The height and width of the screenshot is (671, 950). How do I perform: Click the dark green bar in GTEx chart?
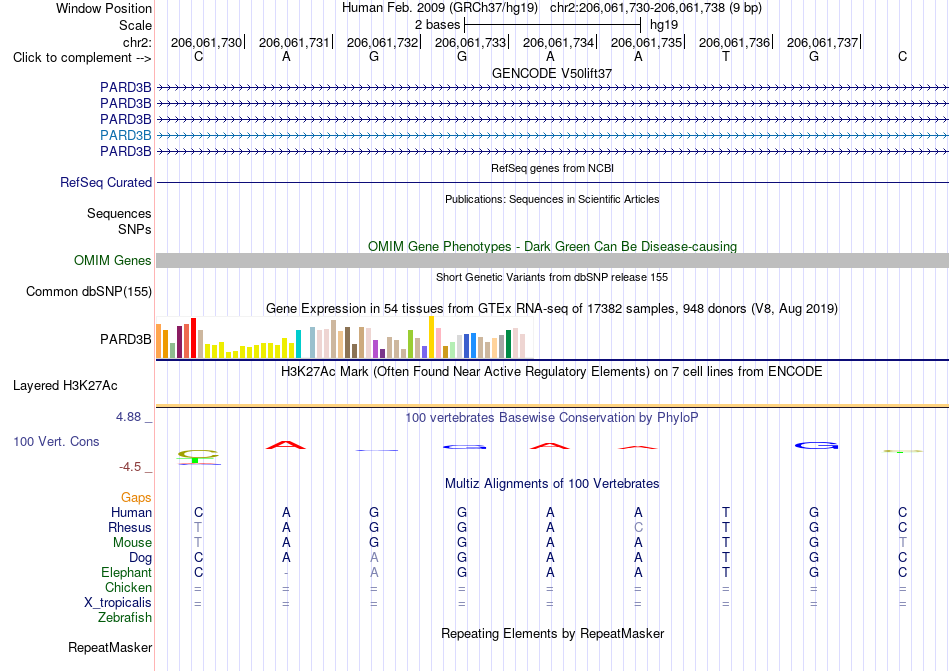pos(508,344)
